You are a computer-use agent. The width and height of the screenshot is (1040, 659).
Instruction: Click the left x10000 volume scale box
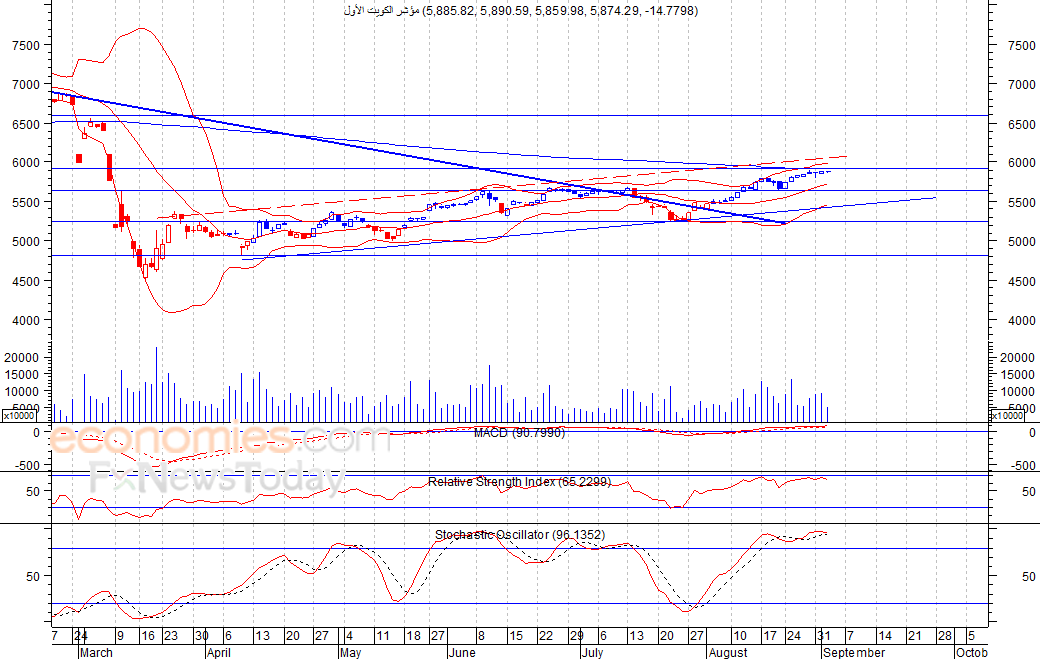[x=19, y=416]
